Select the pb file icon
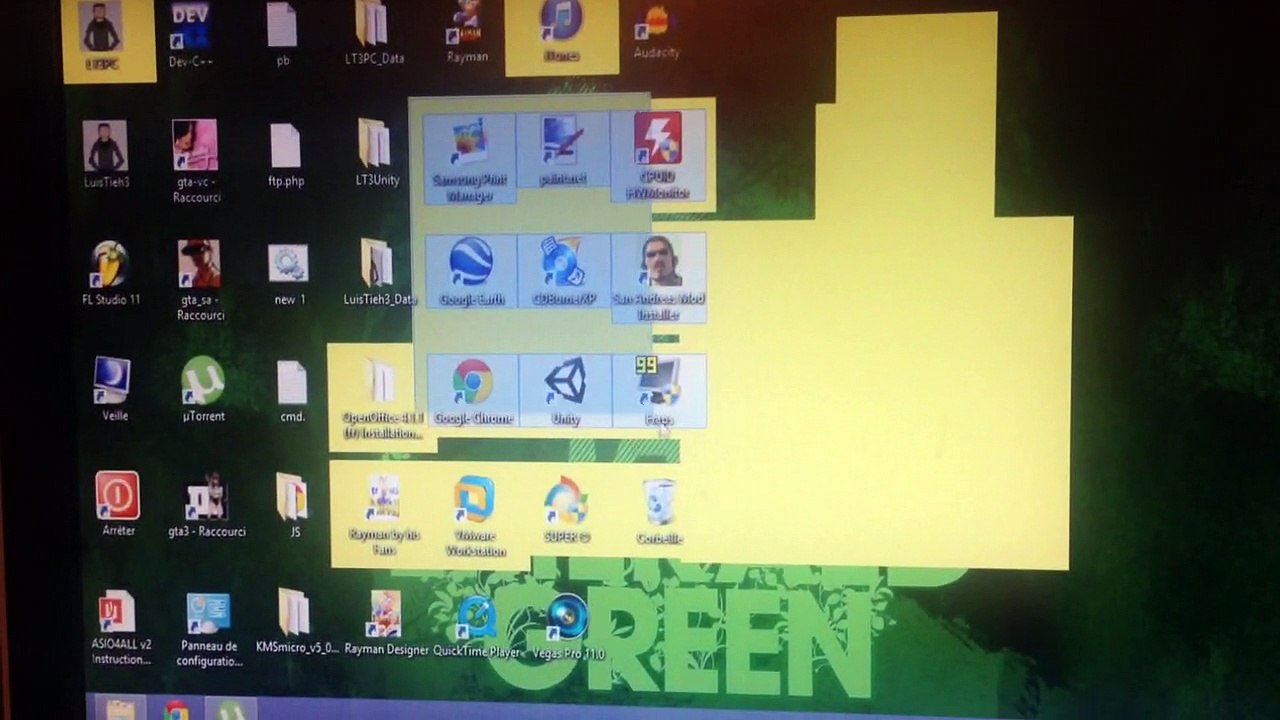Viewport: 1280px width, 720px height. point(283,33)
